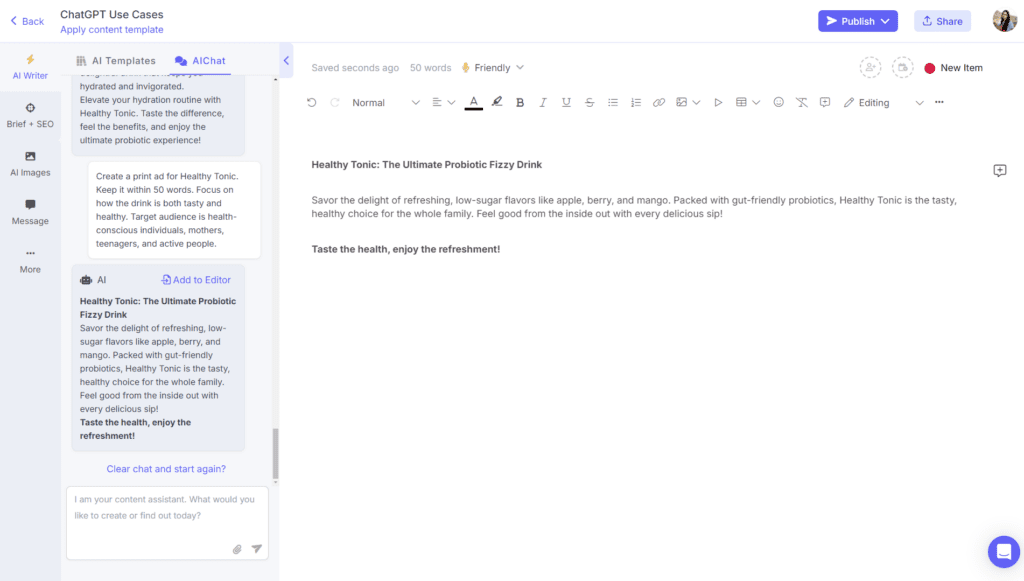This screenshot has width=1024, height=581.
Task: Click the editor heading Healthy Tonic title
Action: click(426, 165)
